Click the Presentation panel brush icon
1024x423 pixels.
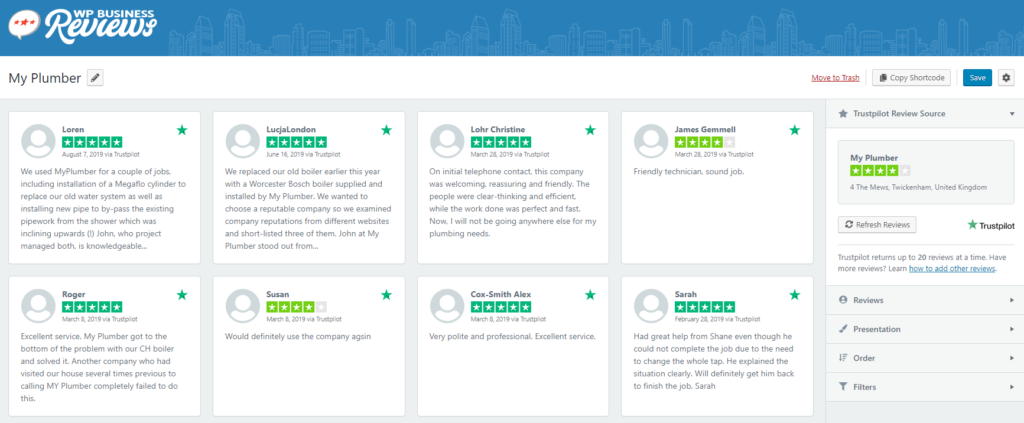(x=842, y=329)
